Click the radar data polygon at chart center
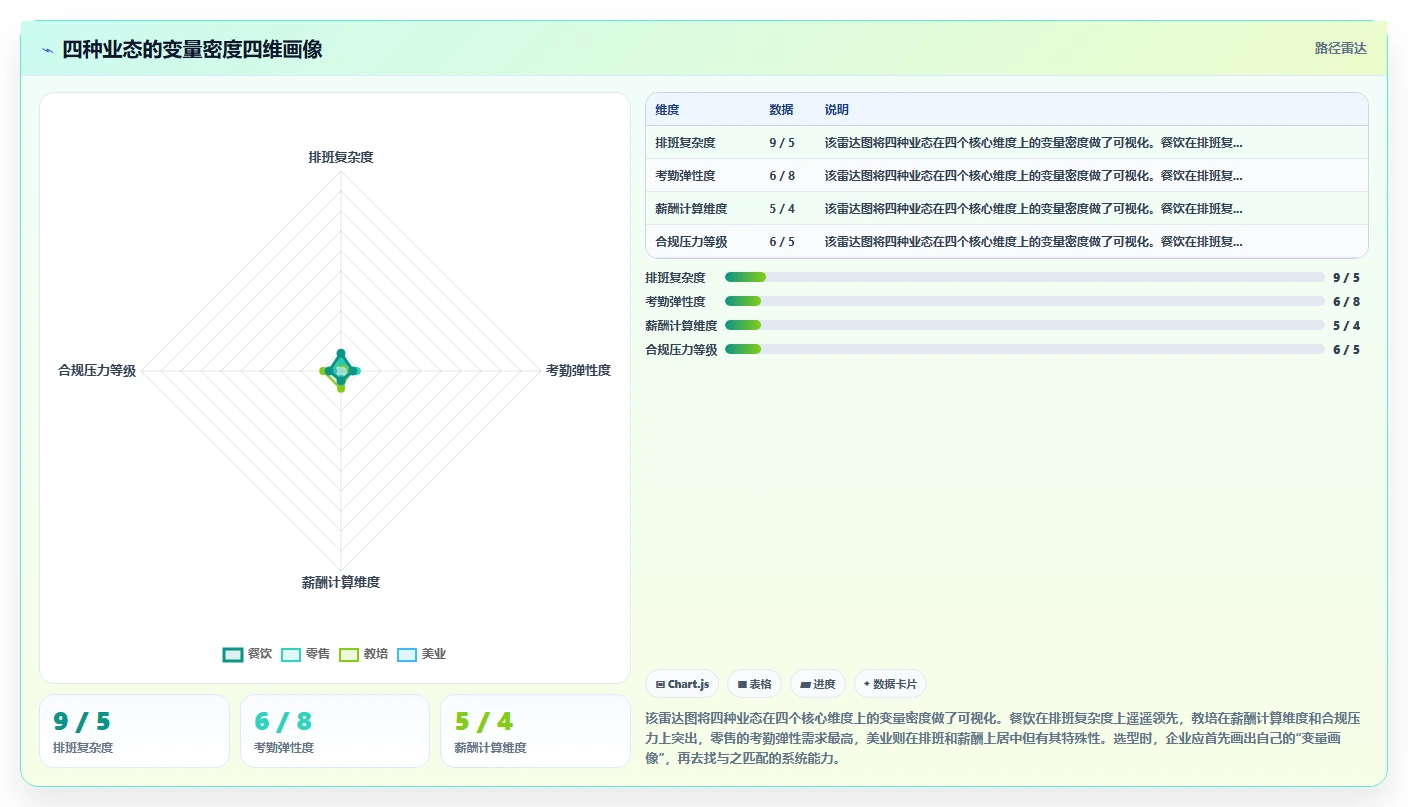1408x807 pixels. tap(341, 371)
